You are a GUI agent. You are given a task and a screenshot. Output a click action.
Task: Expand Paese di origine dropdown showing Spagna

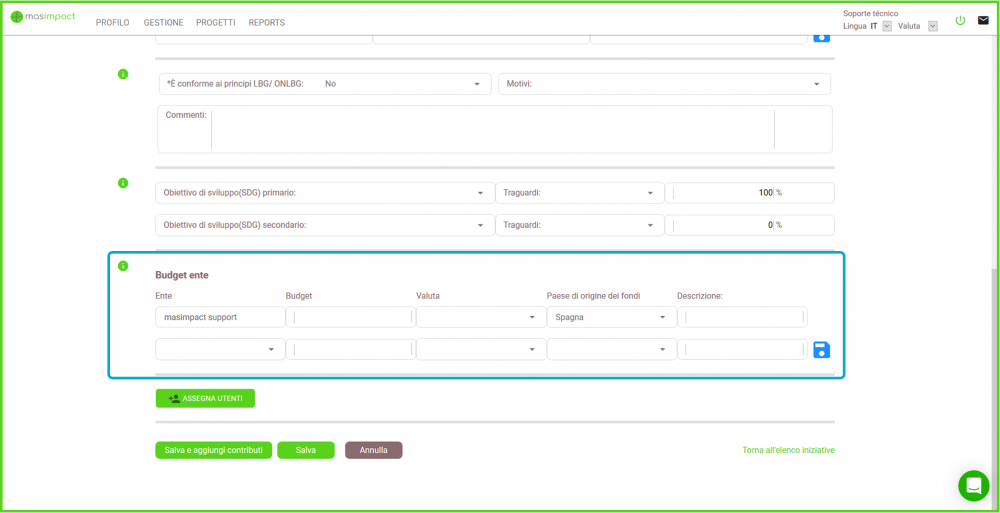(x=610, y=317)
